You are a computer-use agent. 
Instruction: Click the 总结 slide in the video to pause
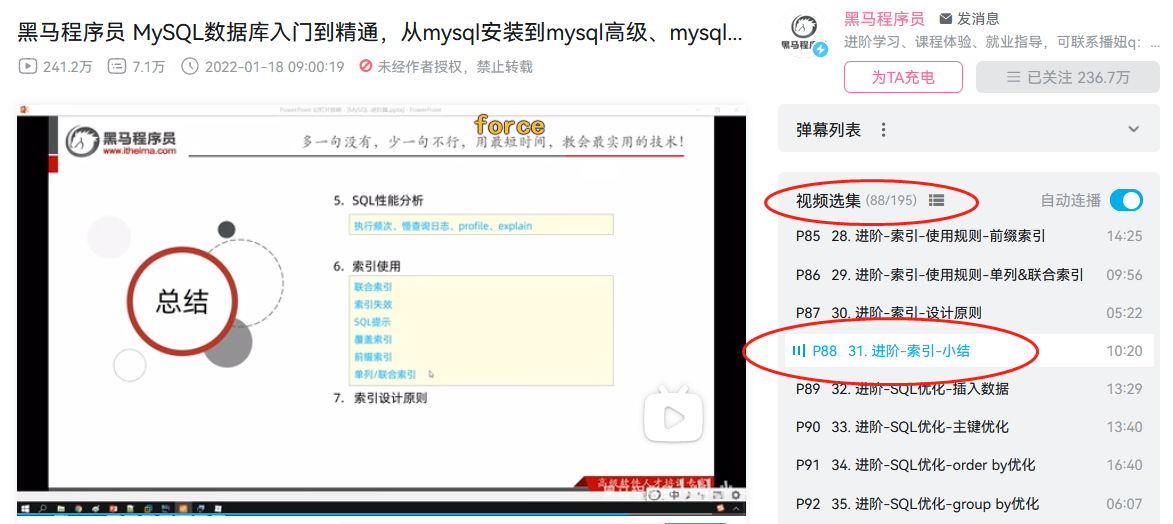pyautogui.click(x=182, y=302)
